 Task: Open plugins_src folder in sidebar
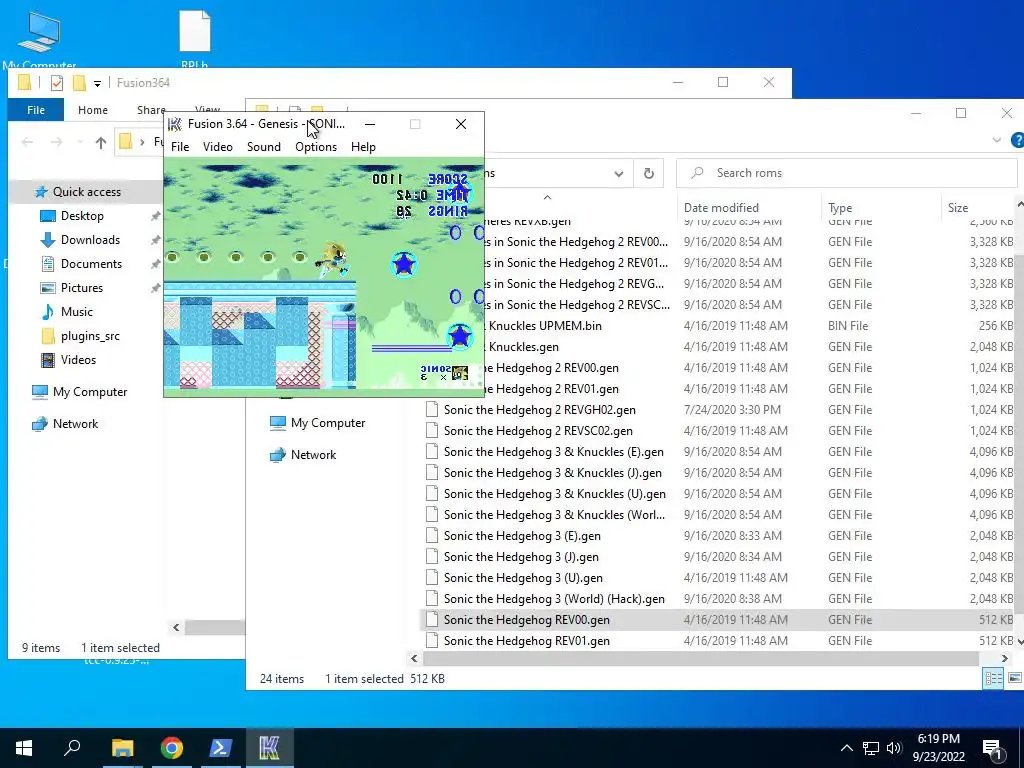pos(90,336)
